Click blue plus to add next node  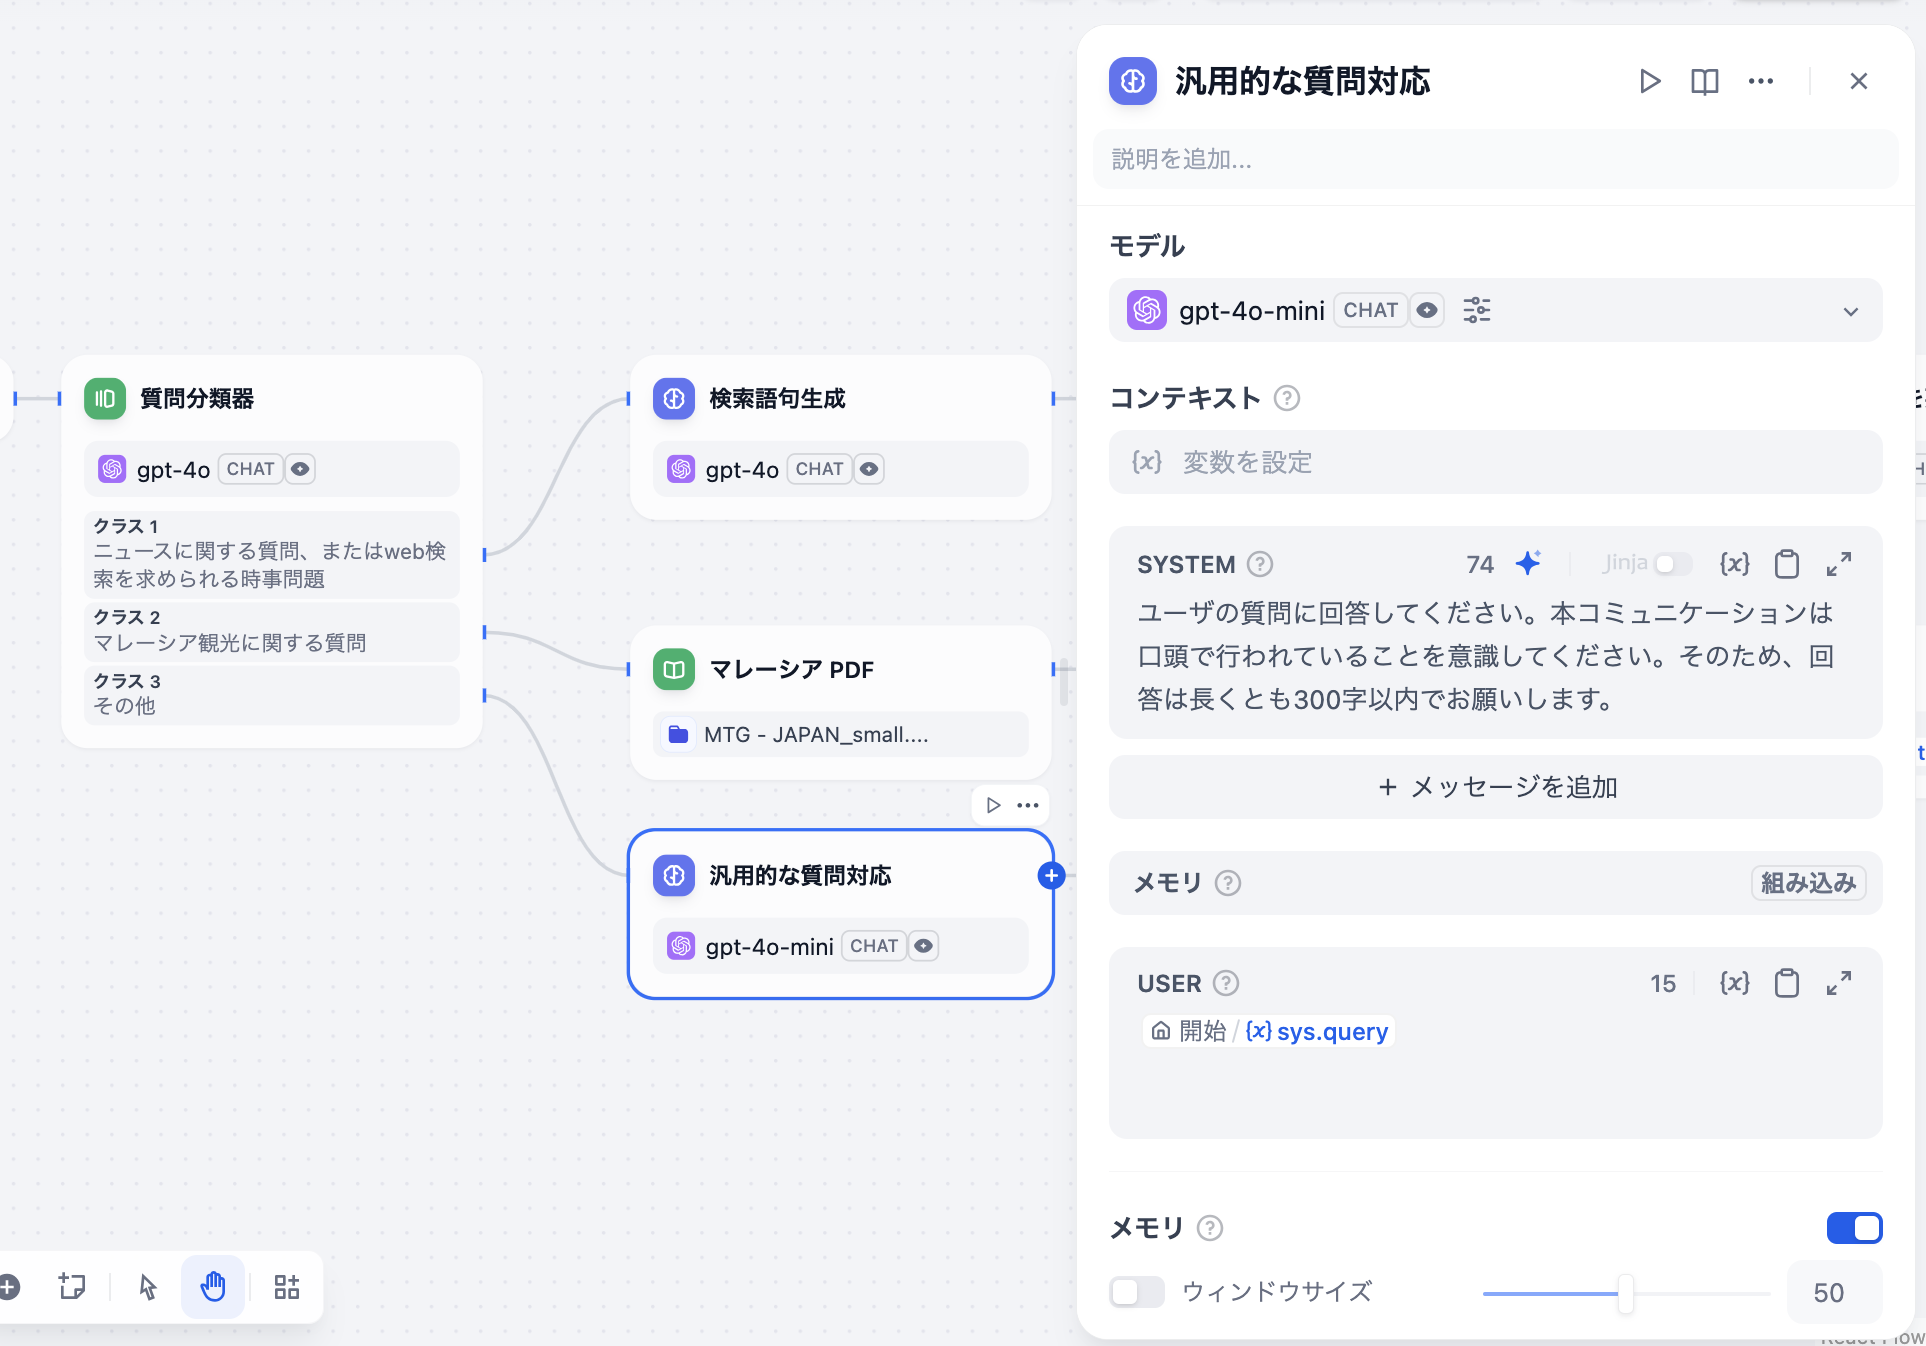(1051, 875)
